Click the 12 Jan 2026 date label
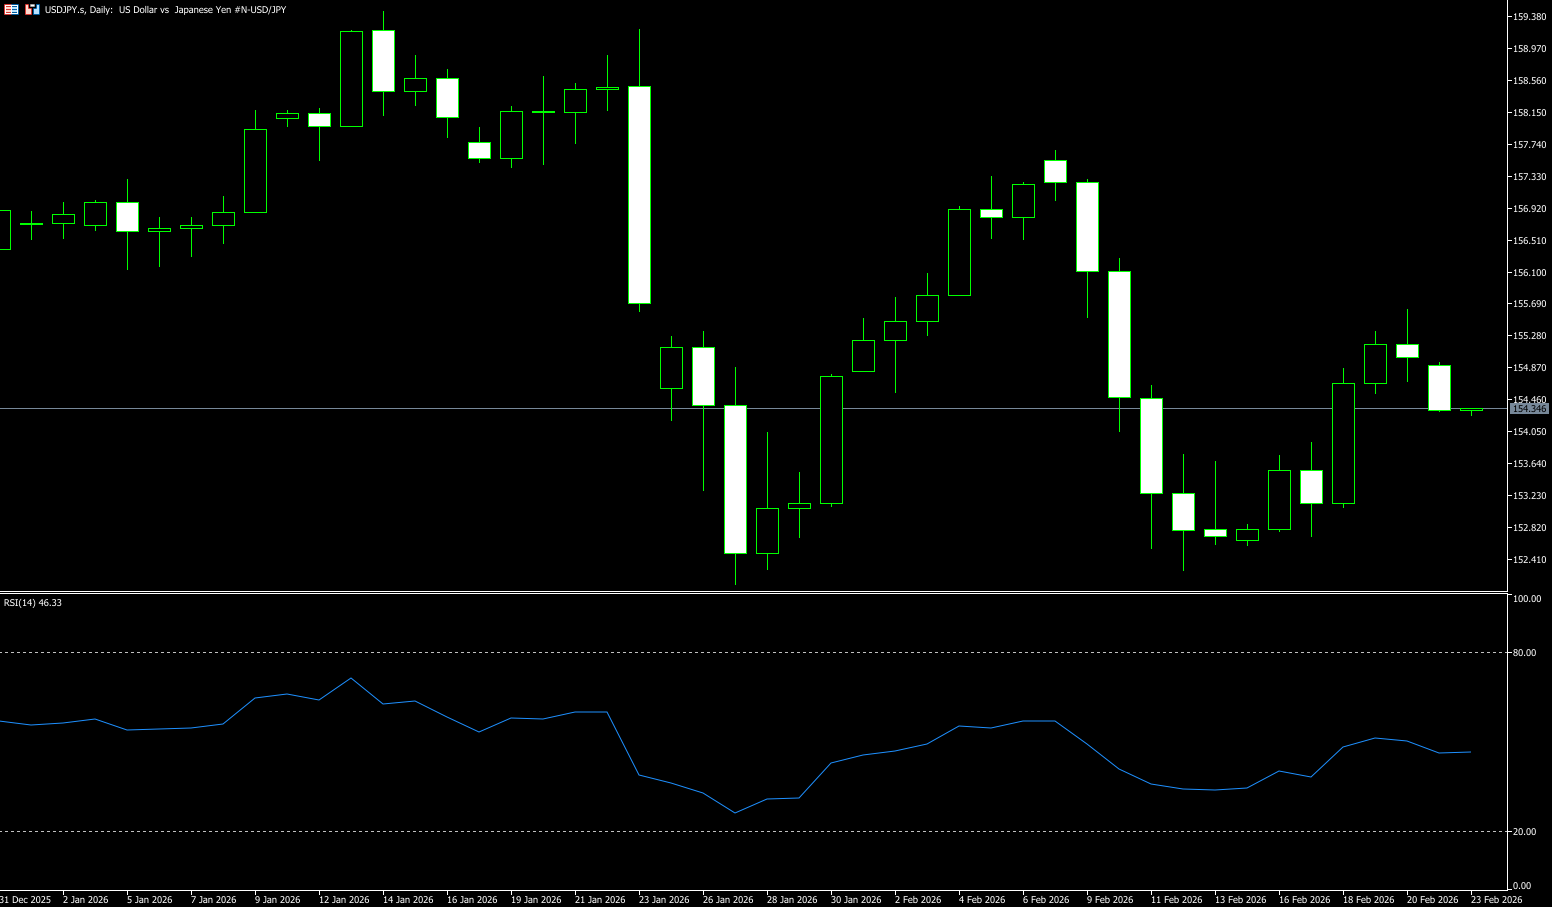 (x=344, y=899)
